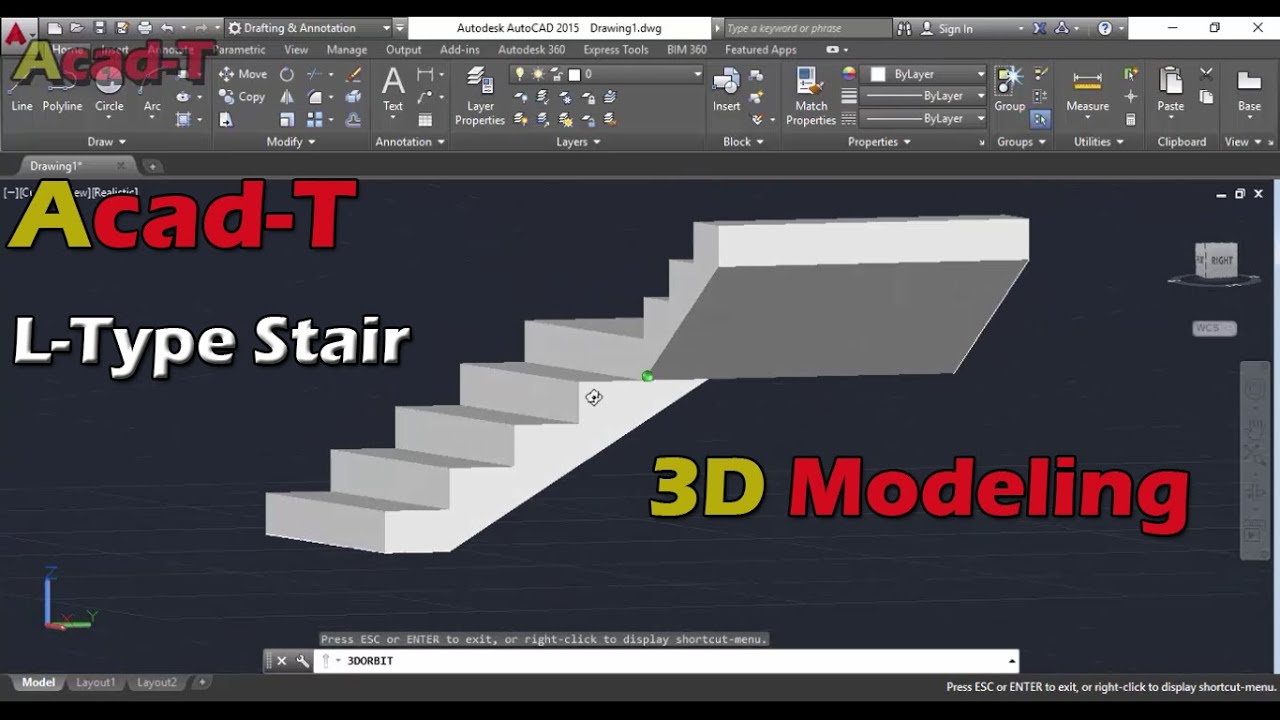The width and height of the screenshot is (1280, 720).
Task: Select the Rotate tool
Action: tap(287, 74)
